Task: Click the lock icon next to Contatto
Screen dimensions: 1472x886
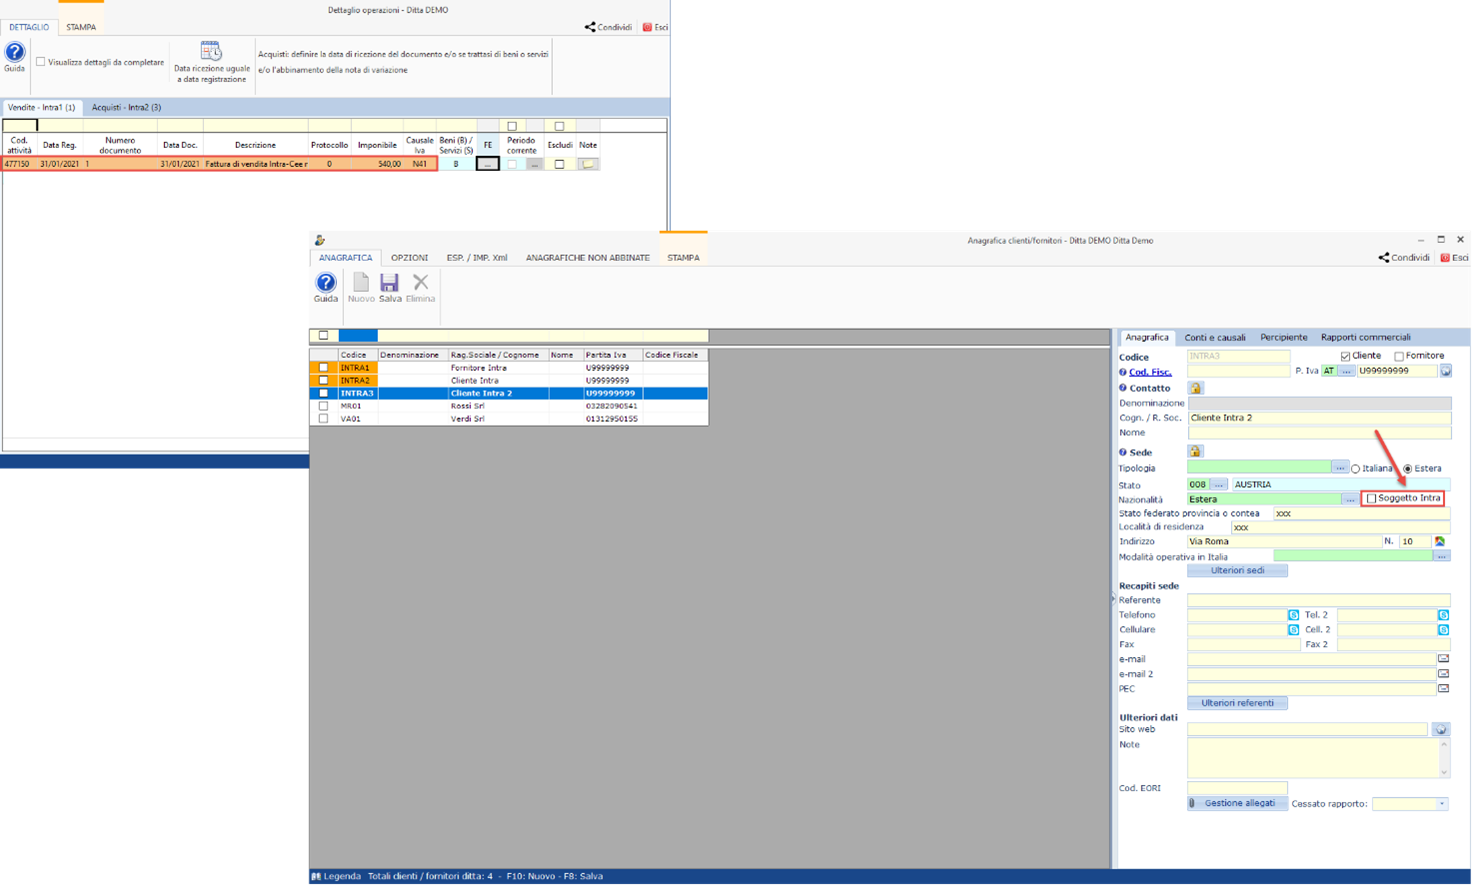Action: click(1195, 388)
